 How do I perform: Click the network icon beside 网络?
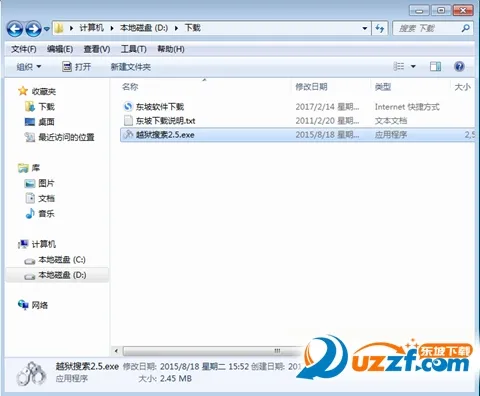click(23, 305)
